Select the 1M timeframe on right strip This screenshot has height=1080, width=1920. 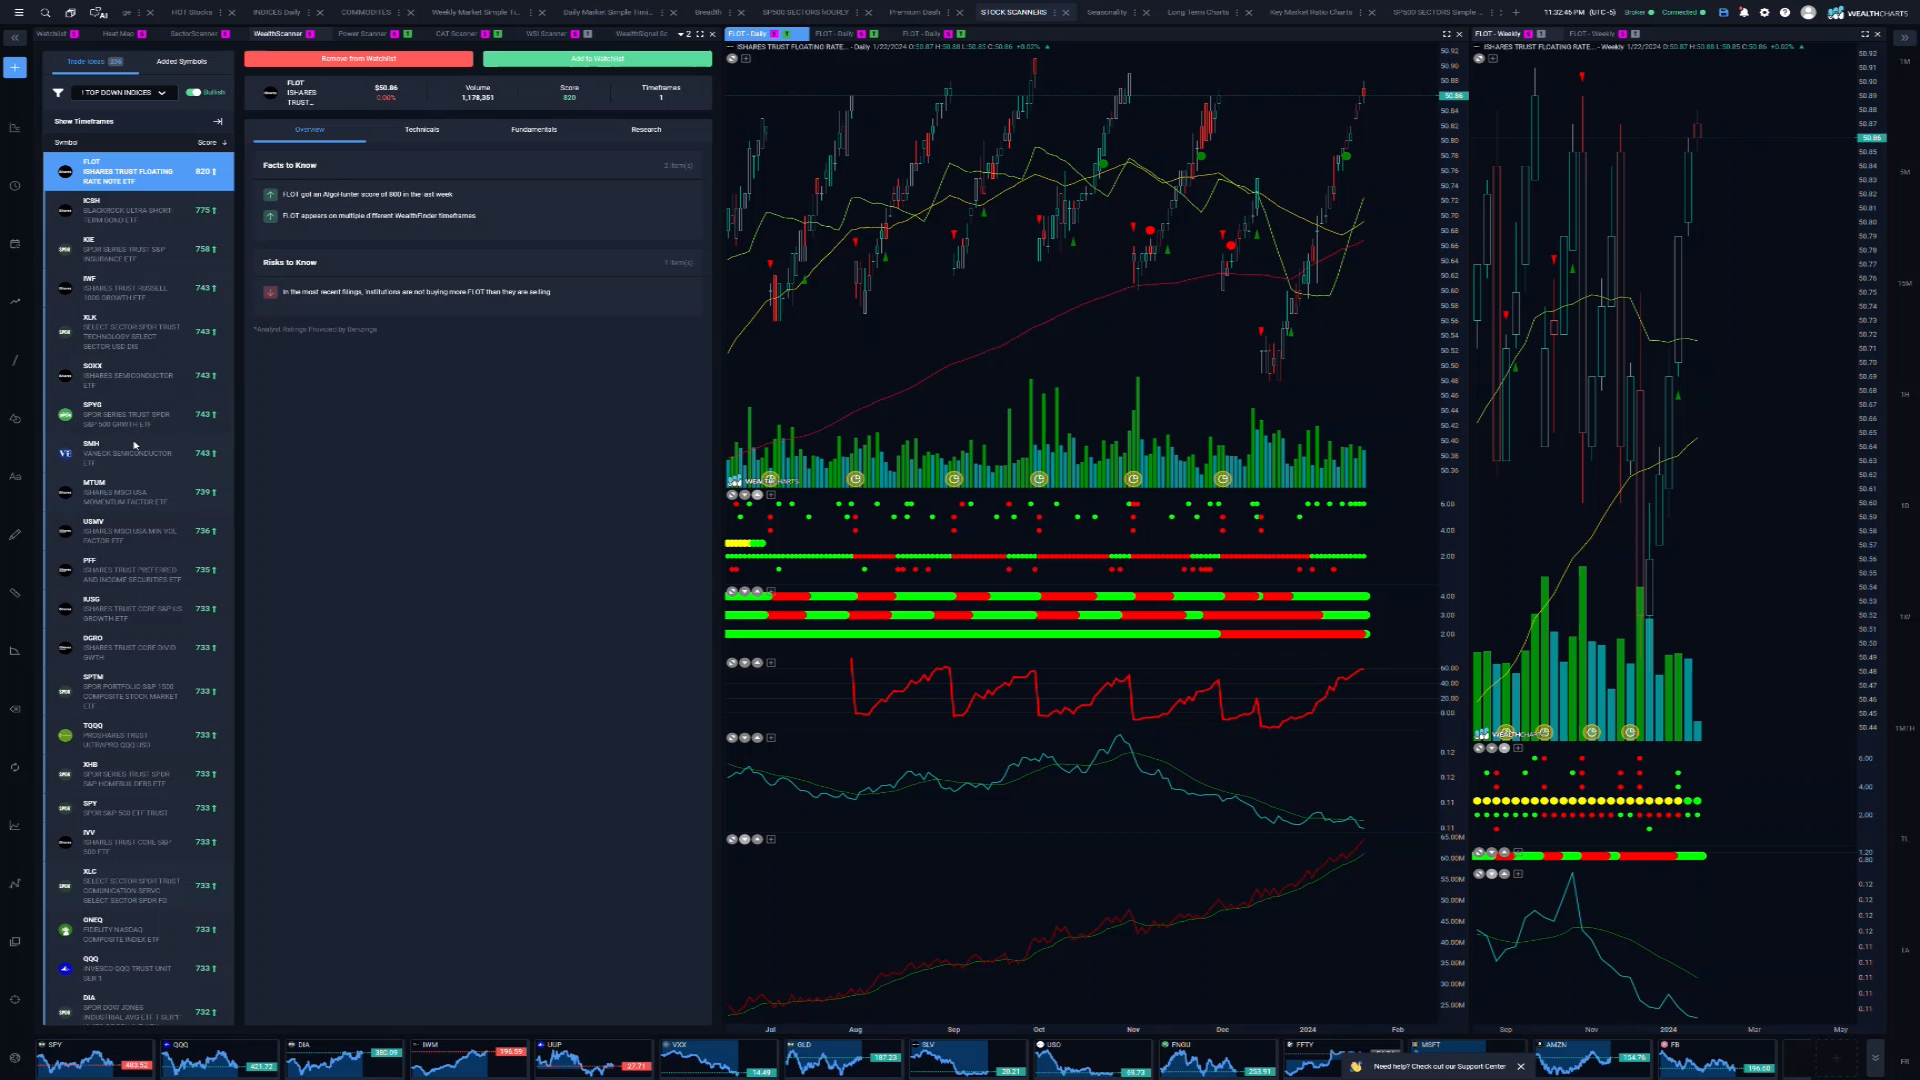pos(1904,62)
